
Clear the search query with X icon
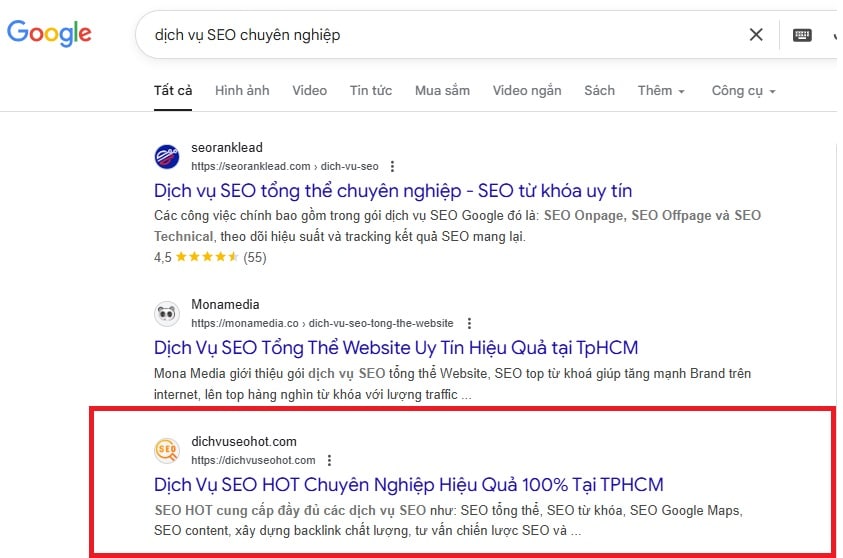click(756, 35)
